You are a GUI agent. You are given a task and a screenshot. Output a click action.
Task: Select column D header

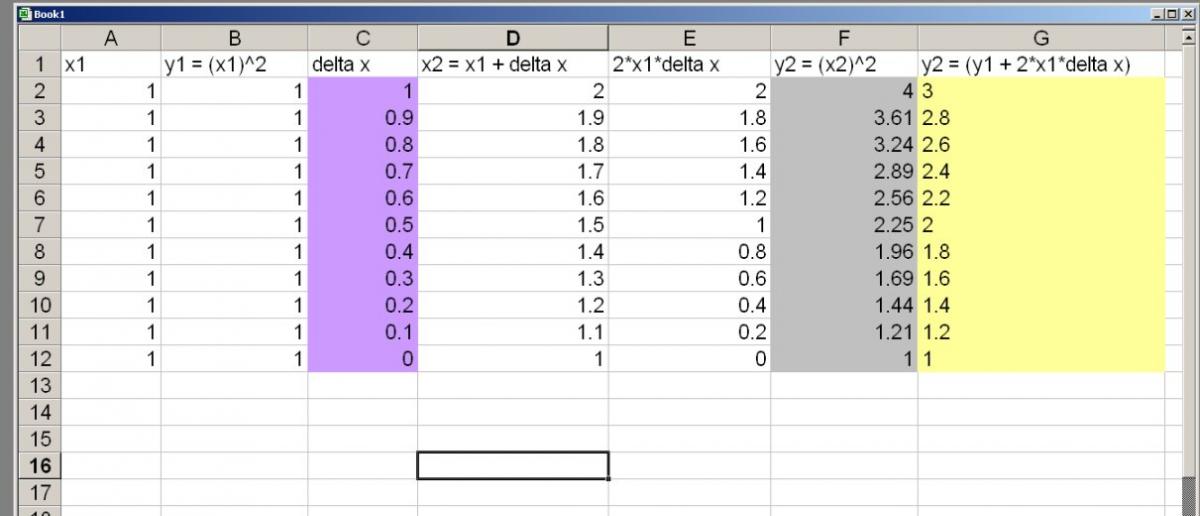[x=513, y=38]
